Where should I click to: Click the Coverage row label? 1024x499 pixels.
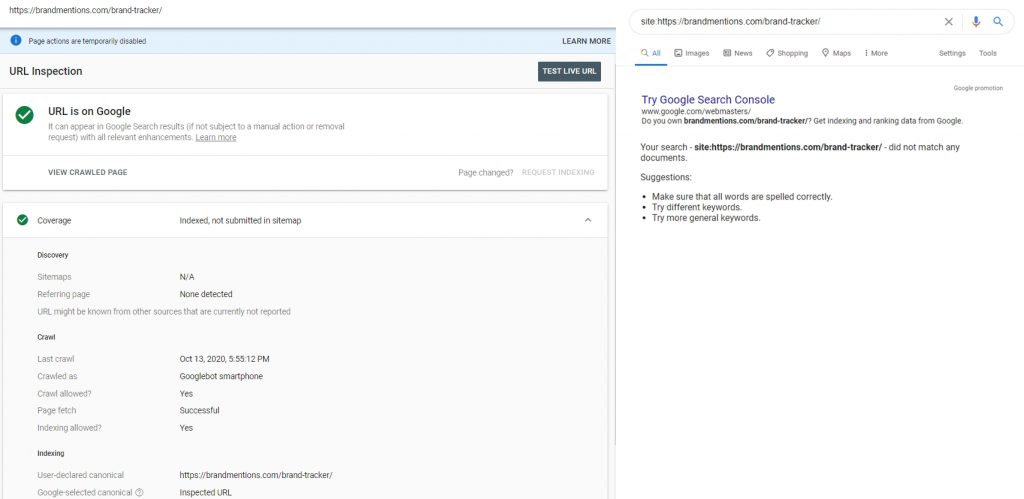54,221
